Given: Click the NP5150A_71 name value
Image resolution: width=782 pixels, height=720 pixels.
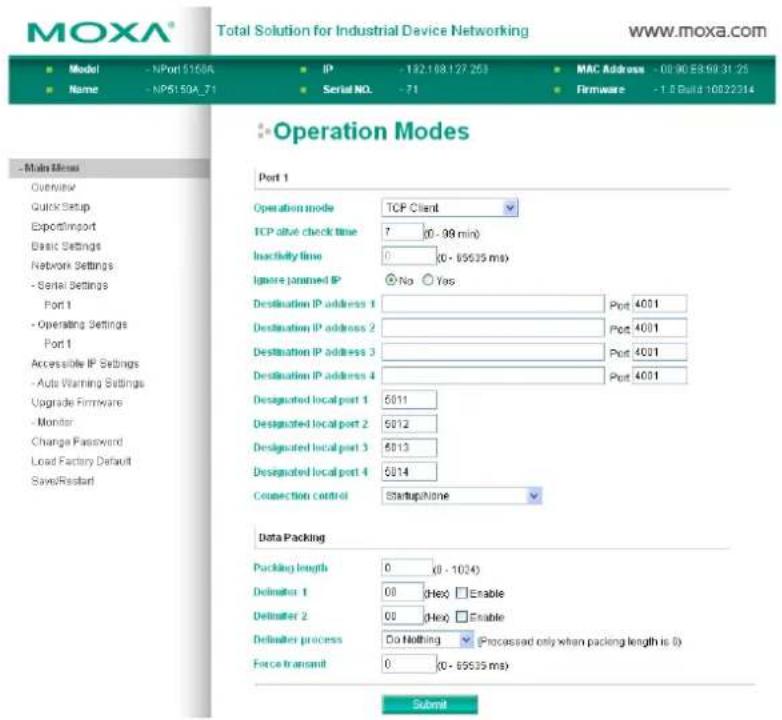Looking at the screenshot, I should 184,90.
